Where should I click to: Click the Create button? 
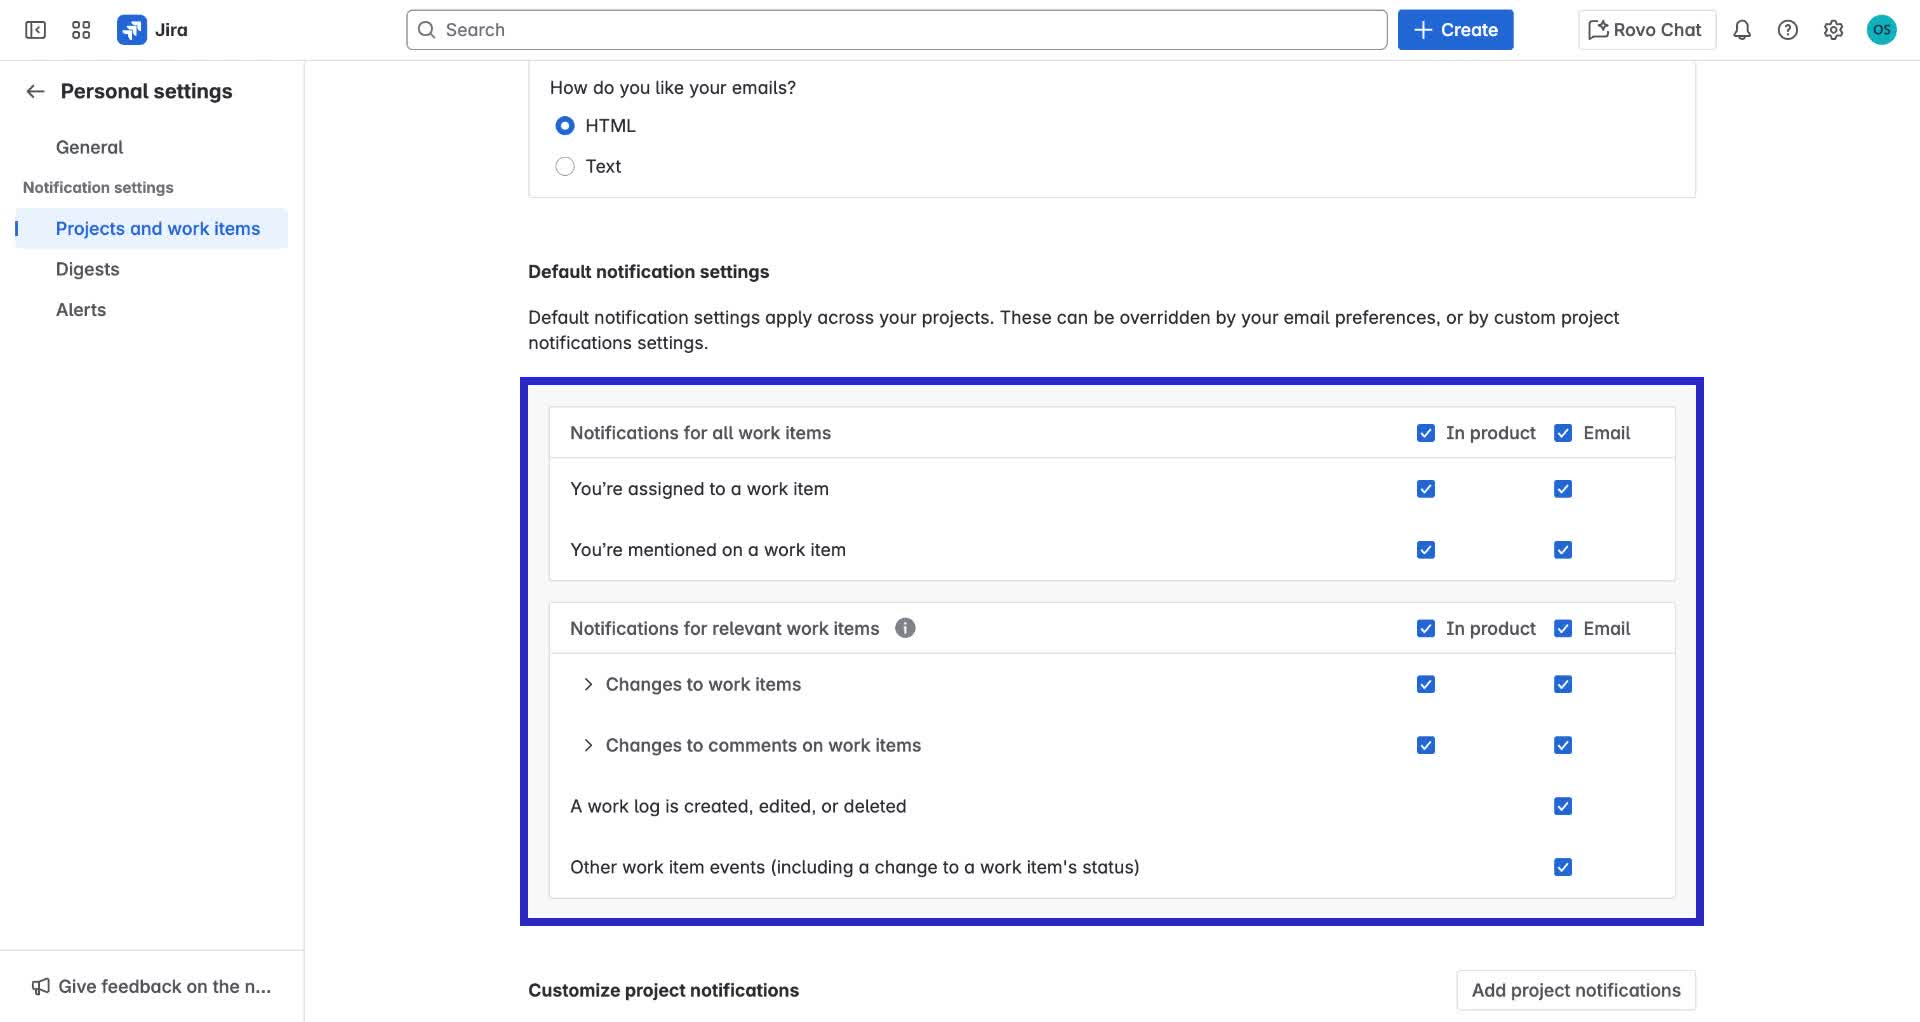[1455, 29]
